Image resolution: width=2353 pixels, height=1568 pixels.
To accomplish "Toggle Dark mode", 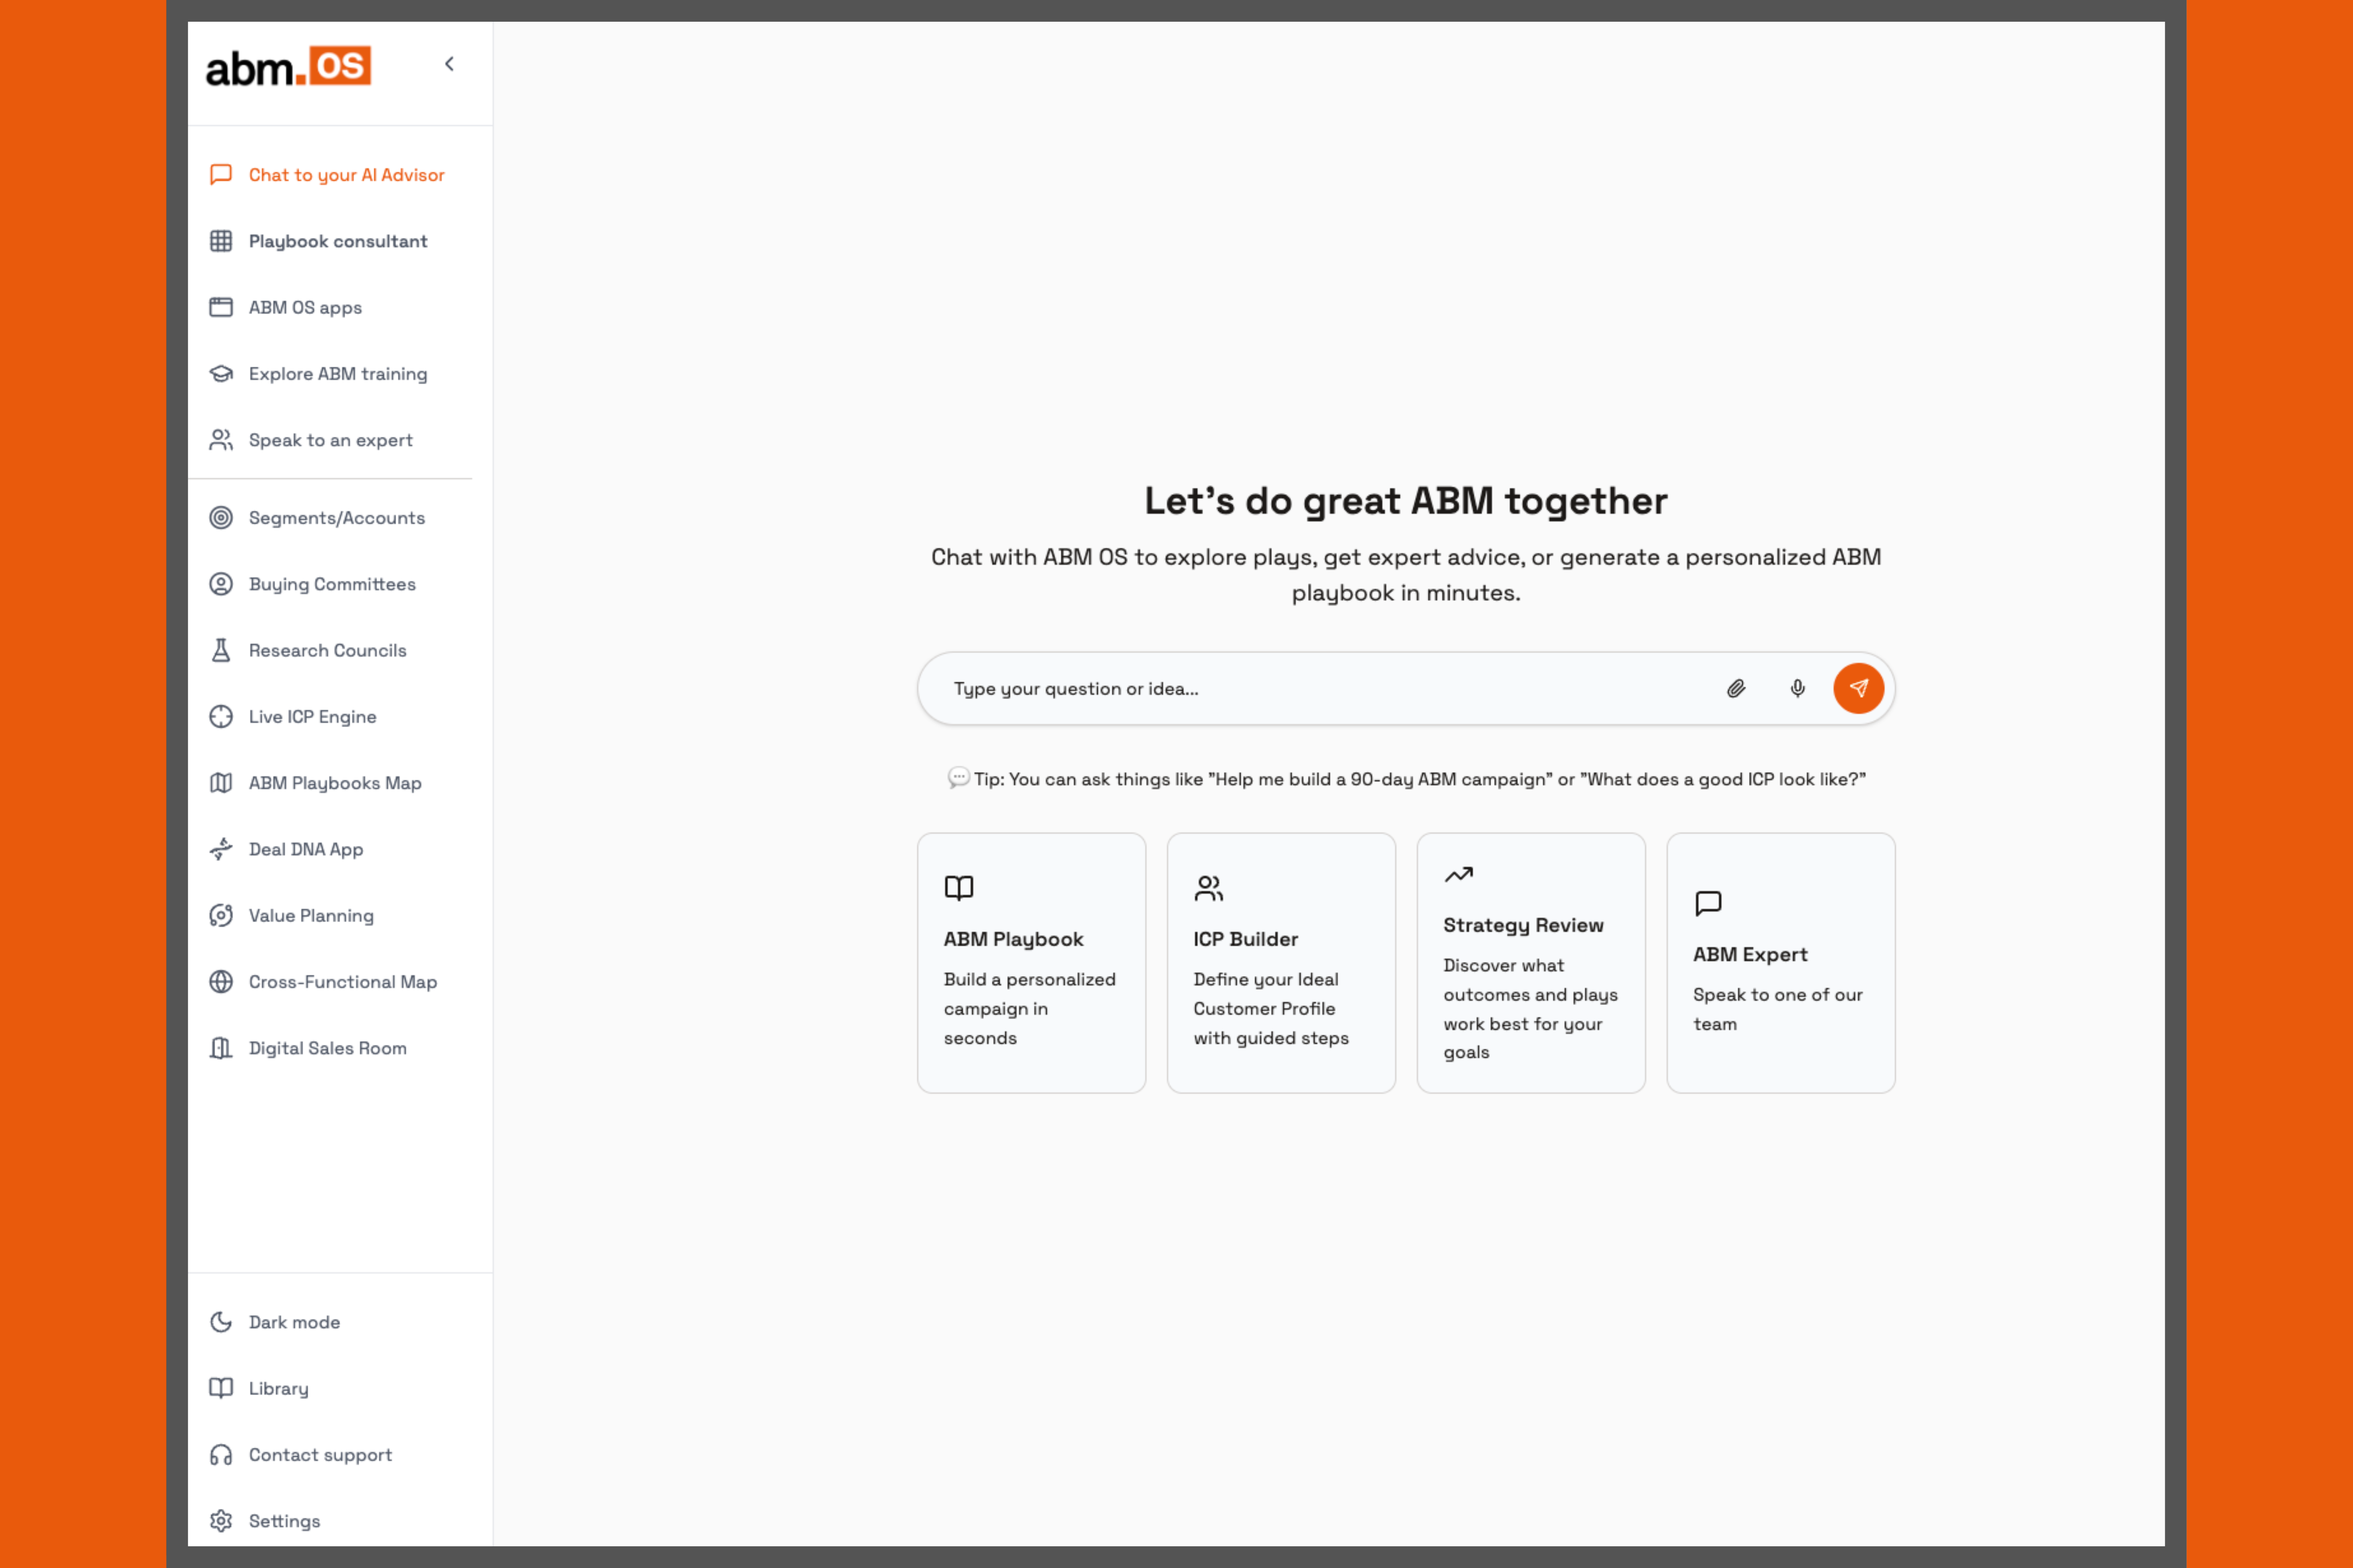I will (294, 1321).
